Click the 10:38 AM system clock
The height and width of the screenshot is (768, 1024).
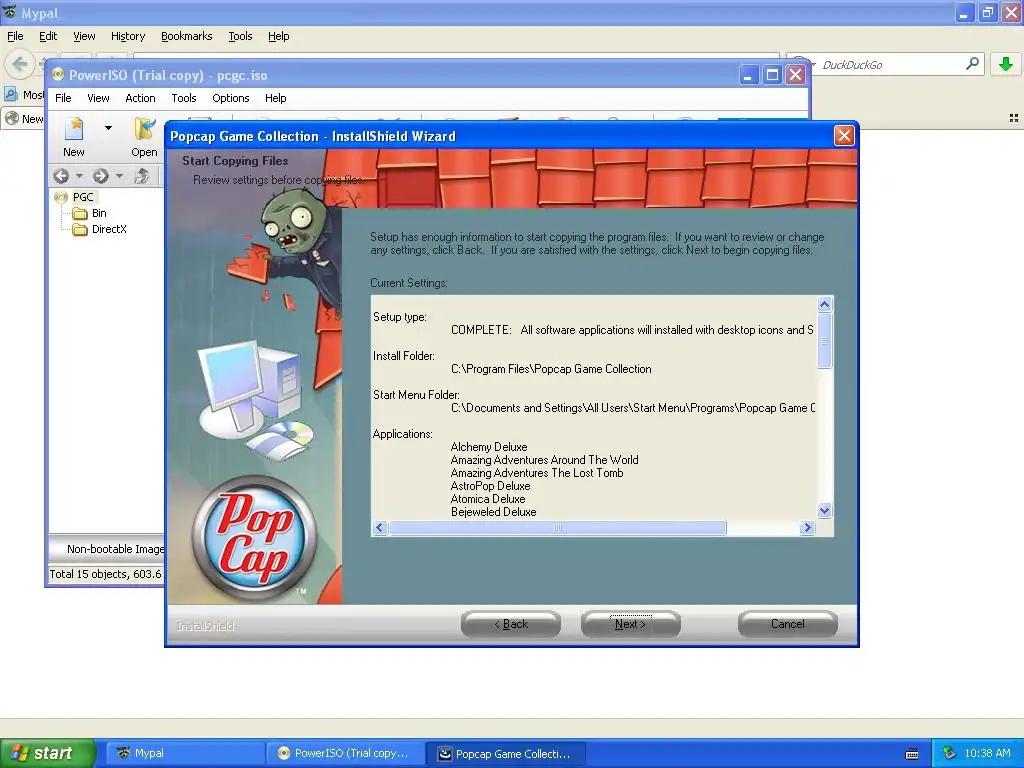click(987, 753)
